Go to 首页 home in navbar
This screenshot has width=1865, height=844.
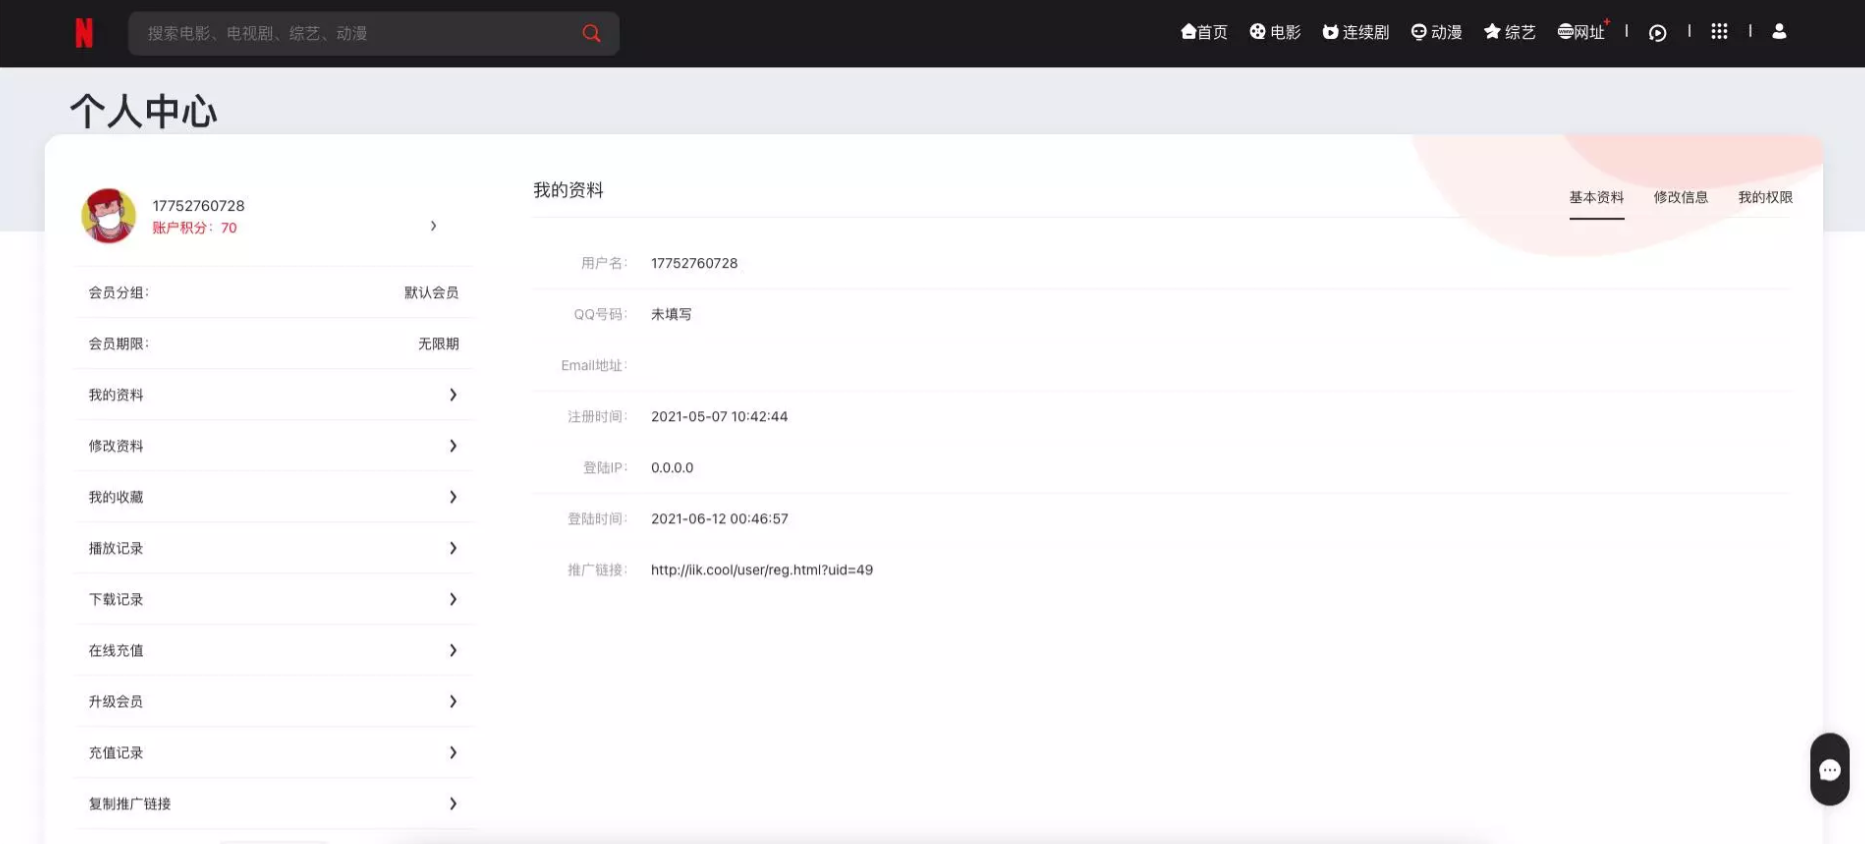point(1204,32)
